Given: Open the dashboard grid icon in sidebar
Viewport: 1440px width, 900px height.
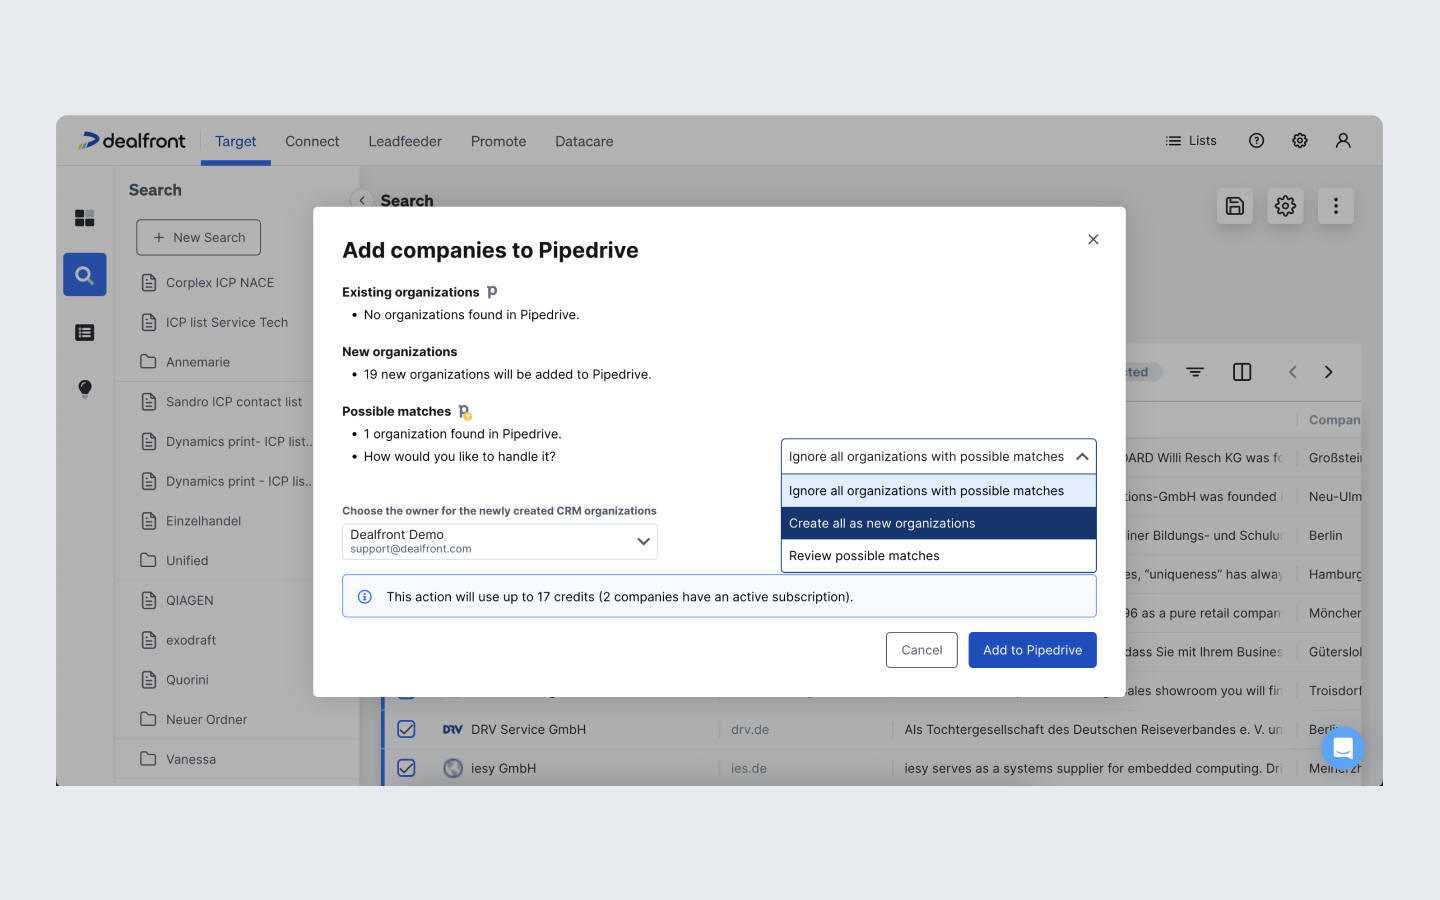Looking at the screenshot, I should (x=85, y=218).
